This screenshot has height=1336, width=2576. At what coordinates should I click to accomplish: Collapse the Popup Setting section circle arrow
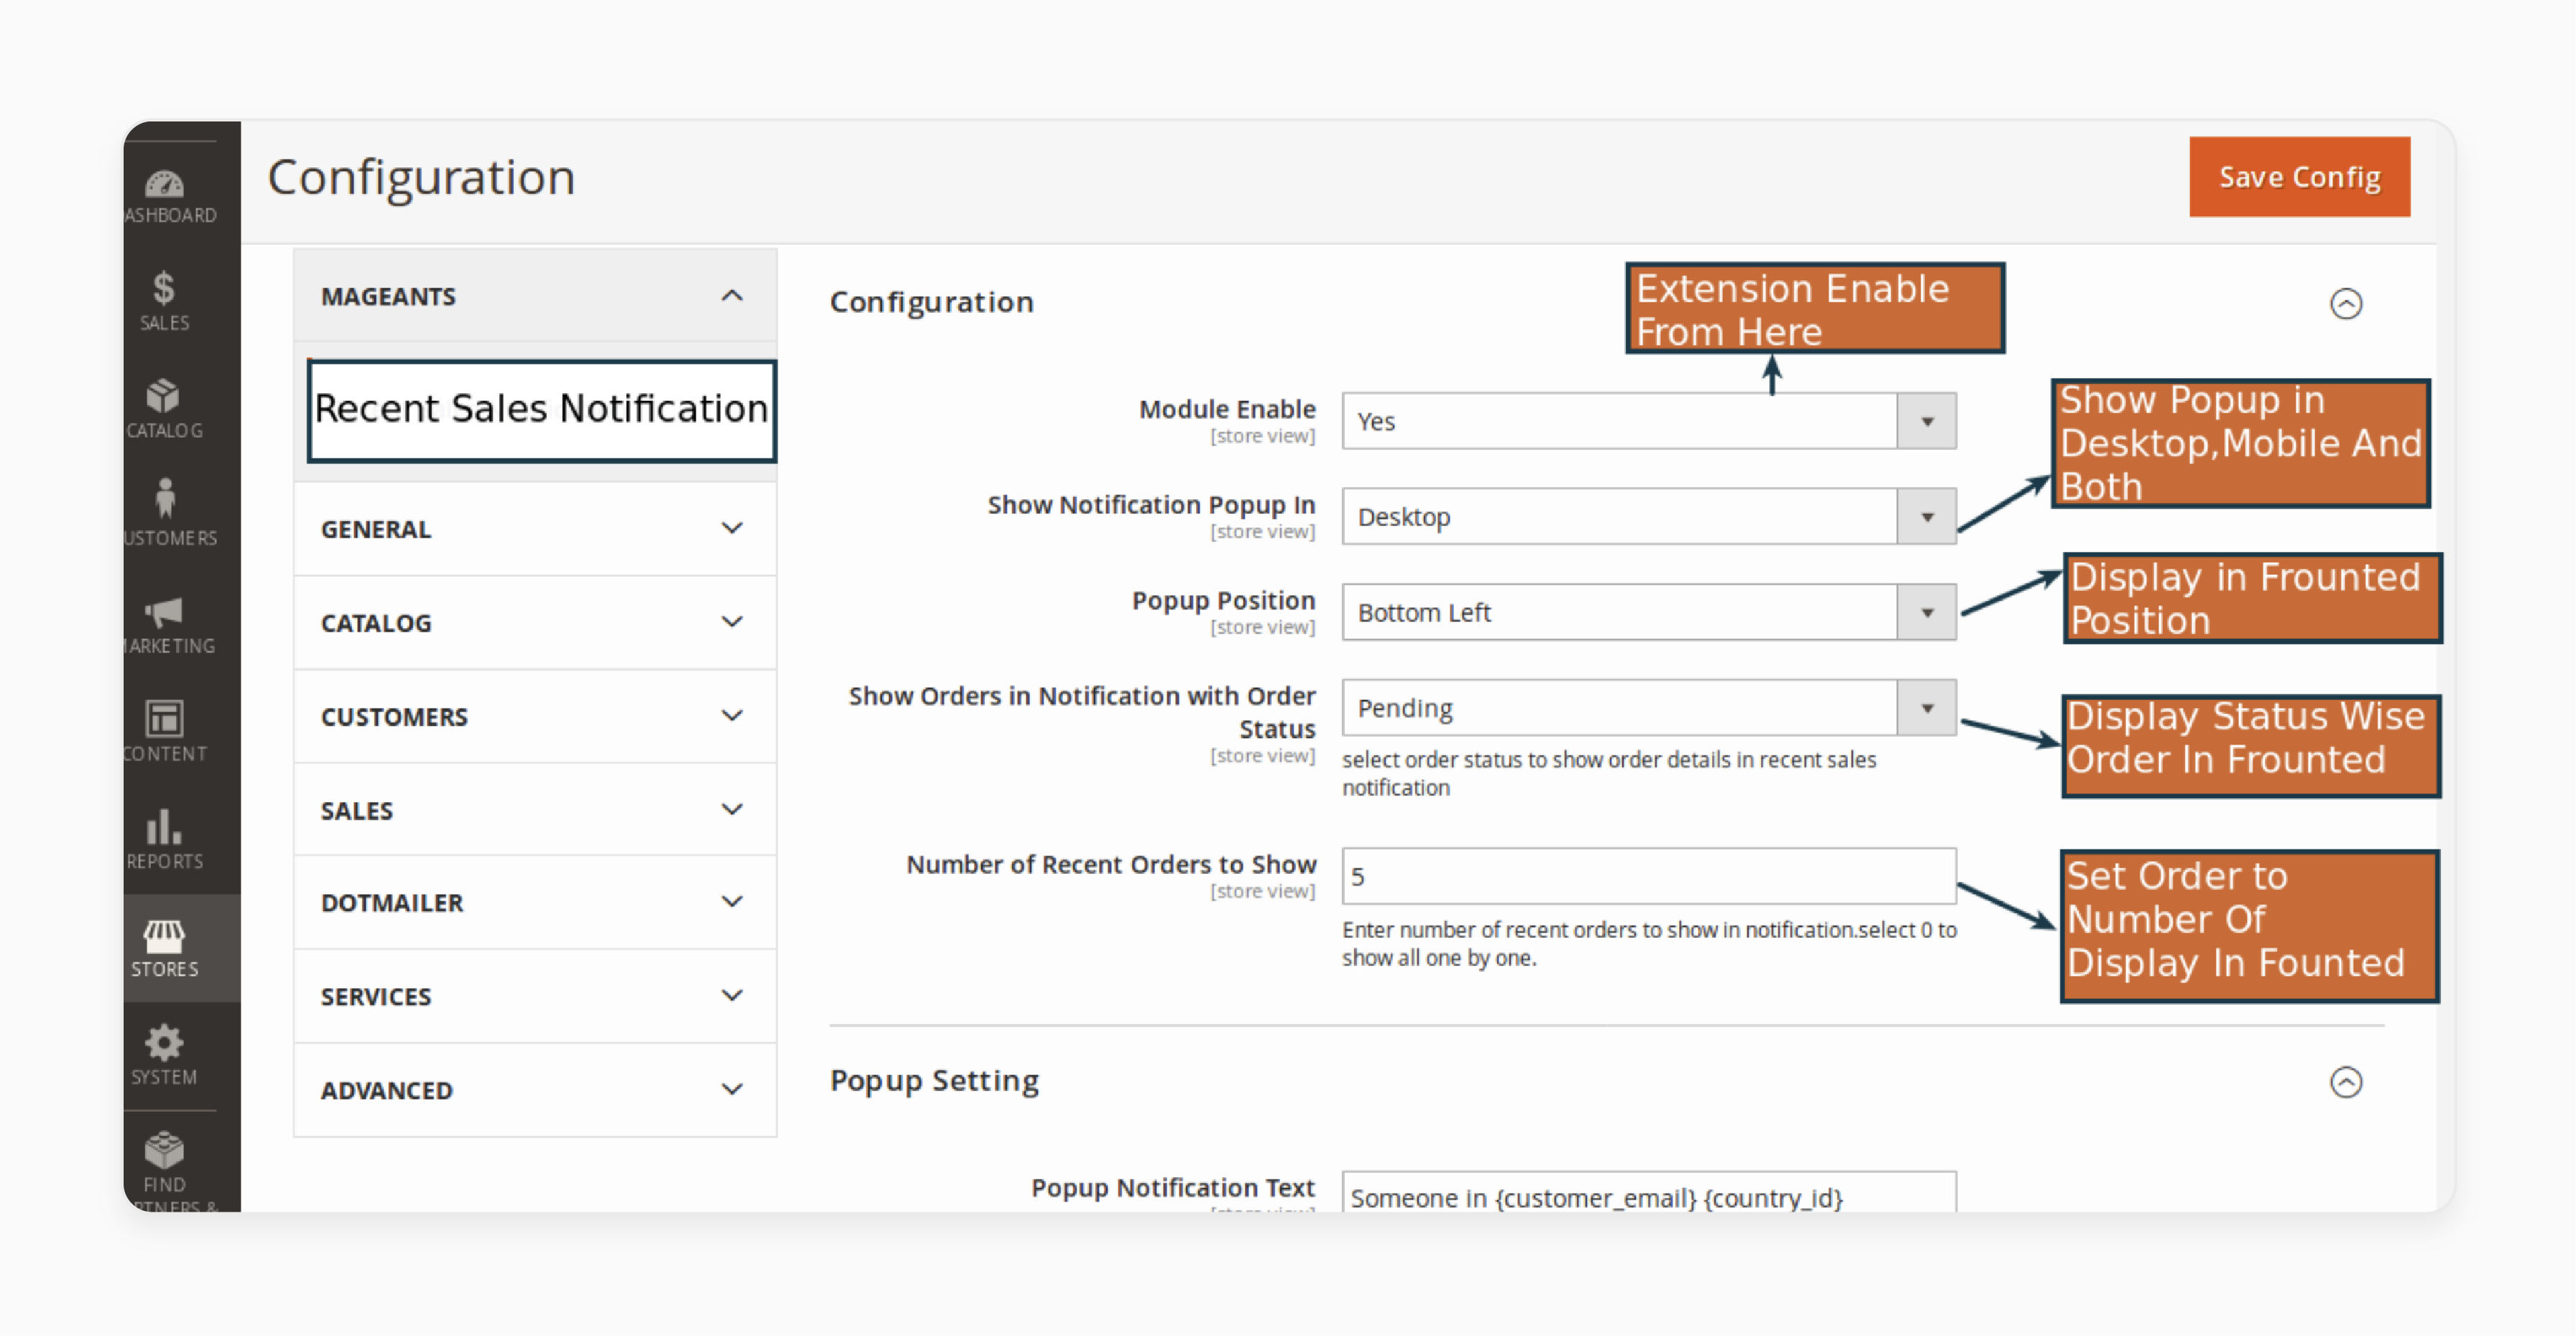[x=2345, y=1082]
